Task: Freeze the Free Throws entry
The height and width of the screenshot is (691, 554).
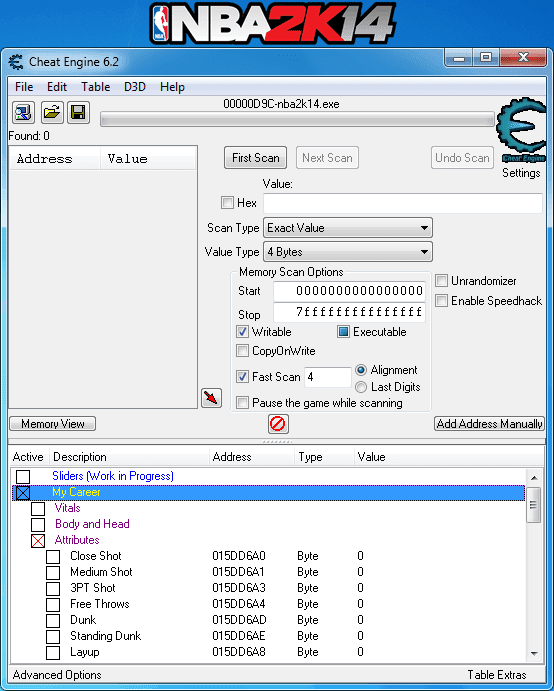Action: coord(53,605)
